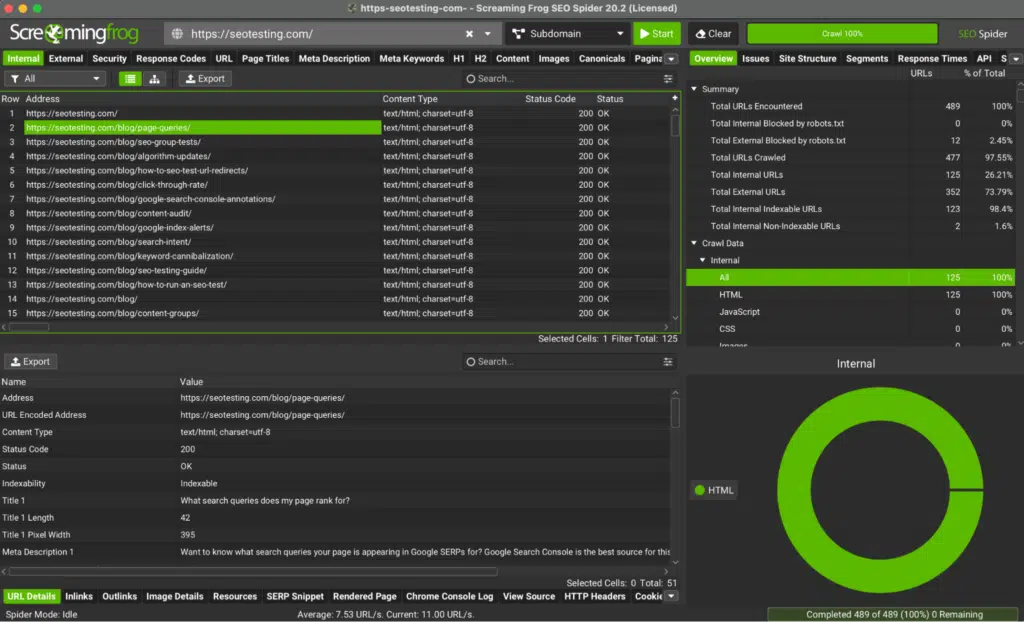Open the Inlinks tab
The image size is (1024, 622).
[79, 596]
